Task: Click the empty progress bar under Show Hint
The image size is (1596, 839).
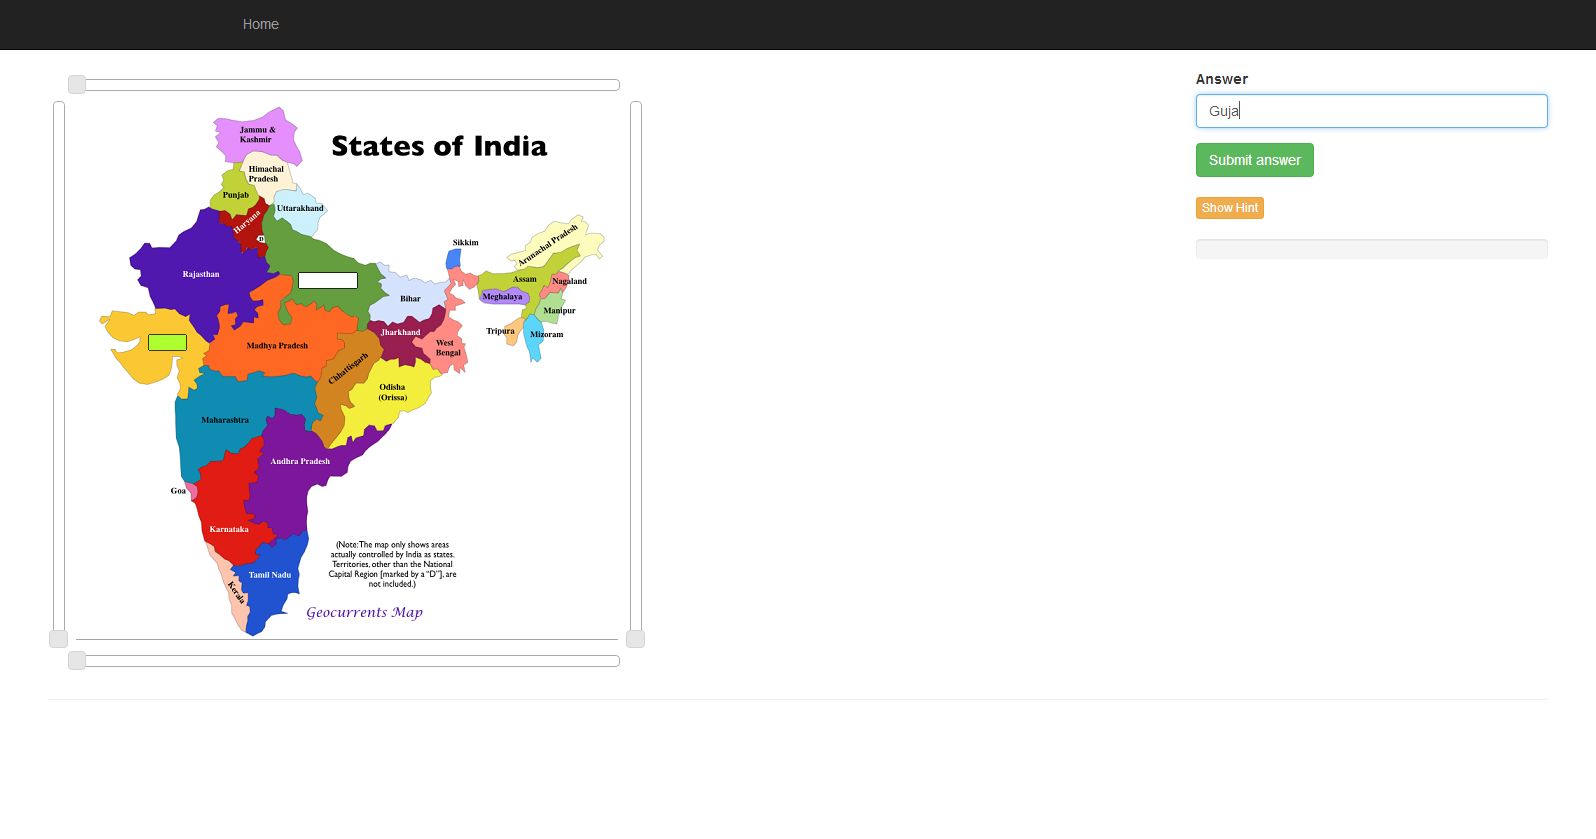Action: pos(1371,249)
